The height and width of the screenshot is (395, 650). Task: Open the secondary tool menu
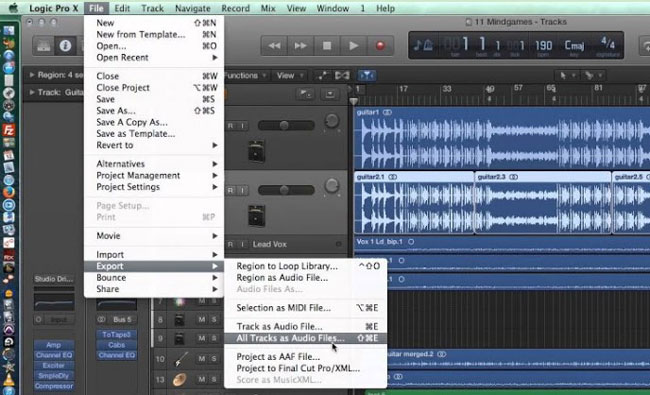[592, 75]
